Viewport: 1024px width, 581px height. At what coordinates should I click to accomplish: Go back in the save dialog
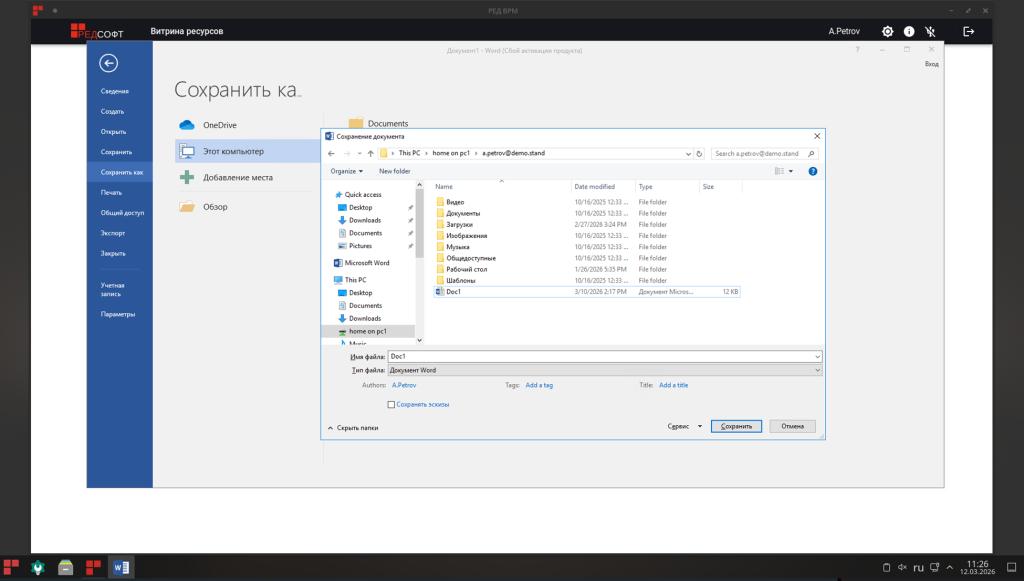[331, 153]
